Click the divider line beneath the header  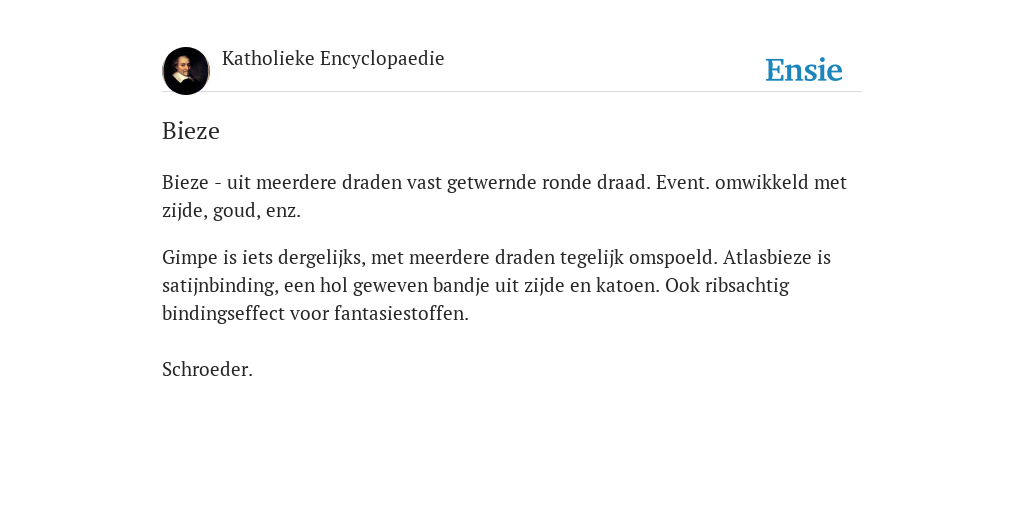(512, 92)
